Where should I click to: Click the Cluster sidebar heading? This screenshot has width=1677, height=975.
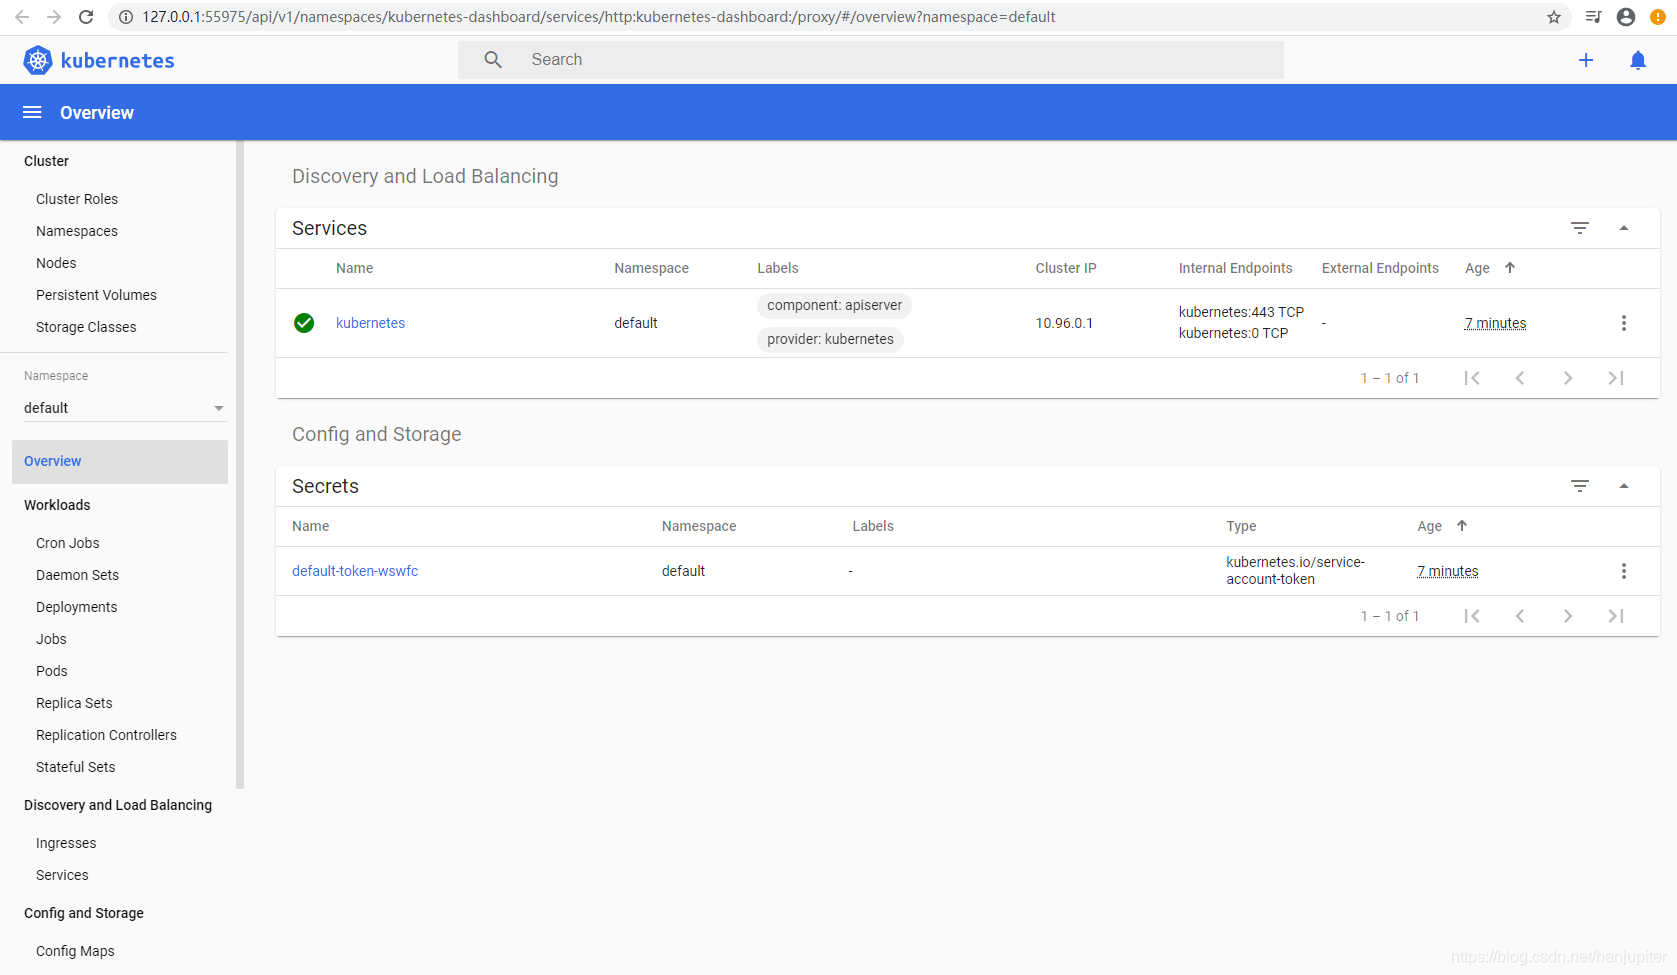click(x=46, y=161)
